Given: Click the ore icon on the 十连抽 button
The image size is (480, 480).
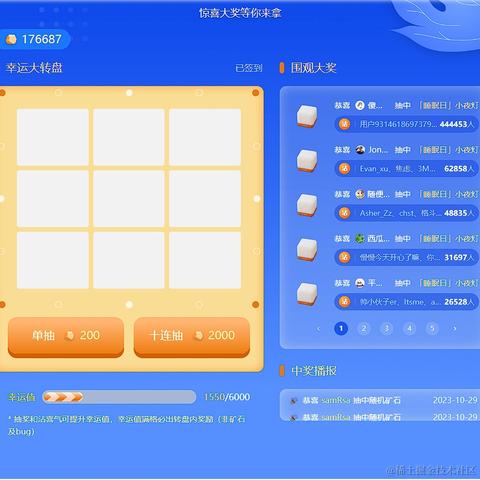Looking at the screenshot, I should (198, 335).
